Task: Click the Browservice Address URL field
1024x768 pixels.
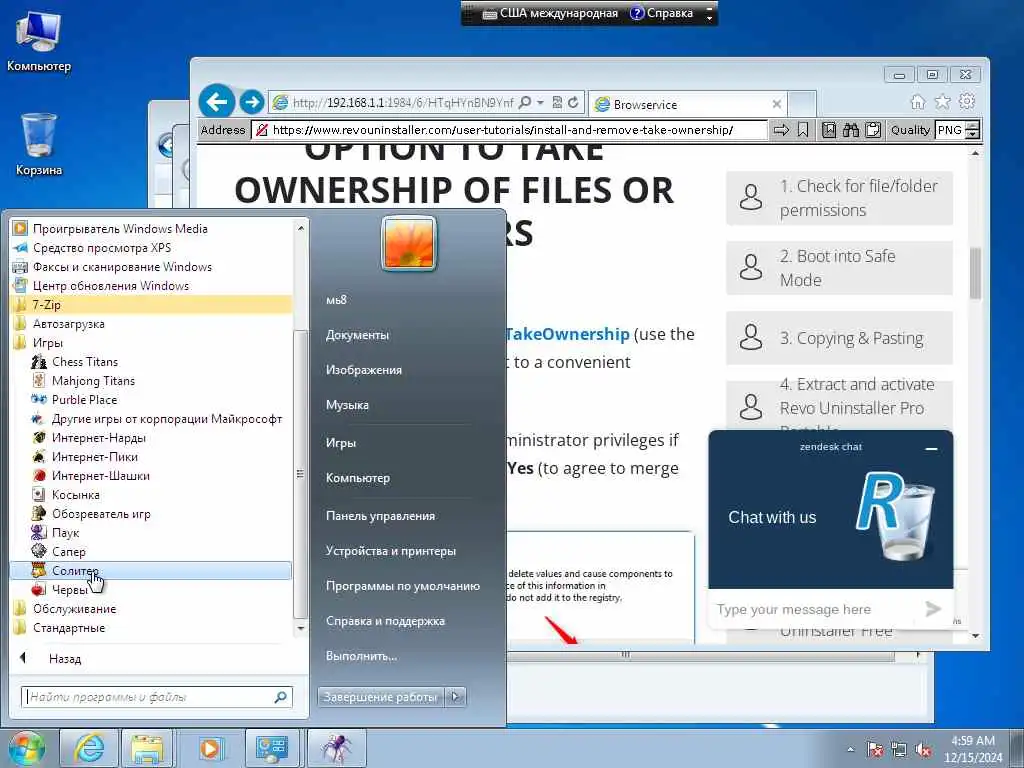Action: pos(509,130)
